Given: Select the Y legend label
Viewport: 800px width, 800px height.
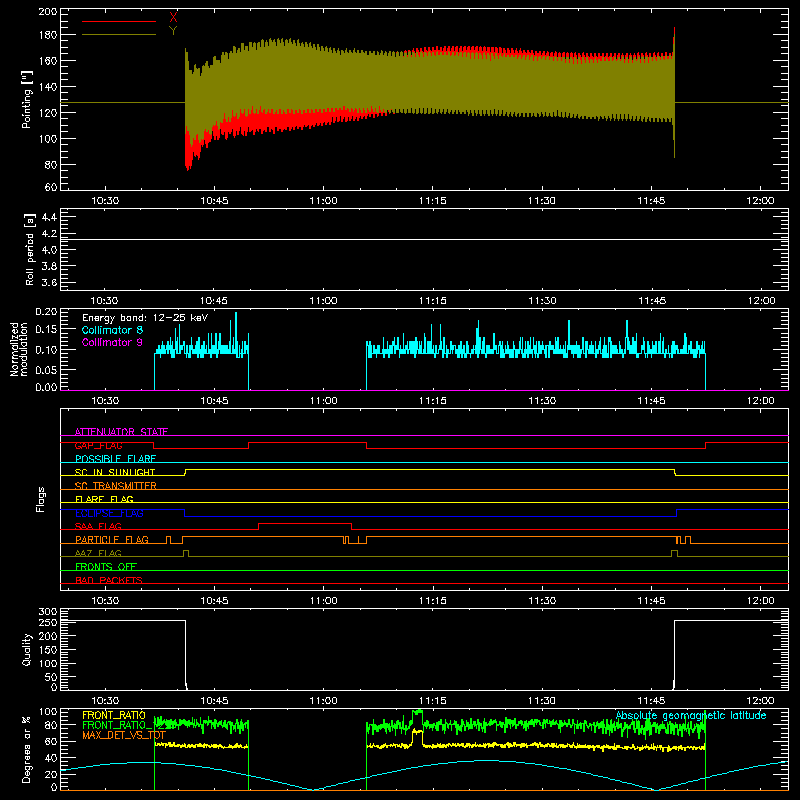Looking at the screenshot, I should 173,31.
